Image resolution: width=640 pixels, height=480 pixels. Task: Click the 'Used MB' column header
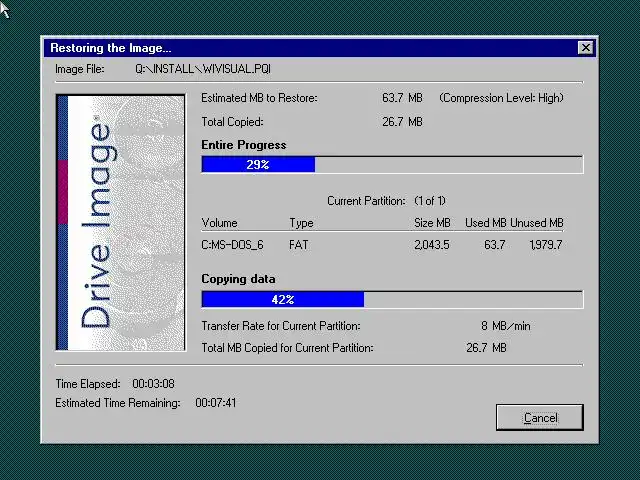(485, 223)
